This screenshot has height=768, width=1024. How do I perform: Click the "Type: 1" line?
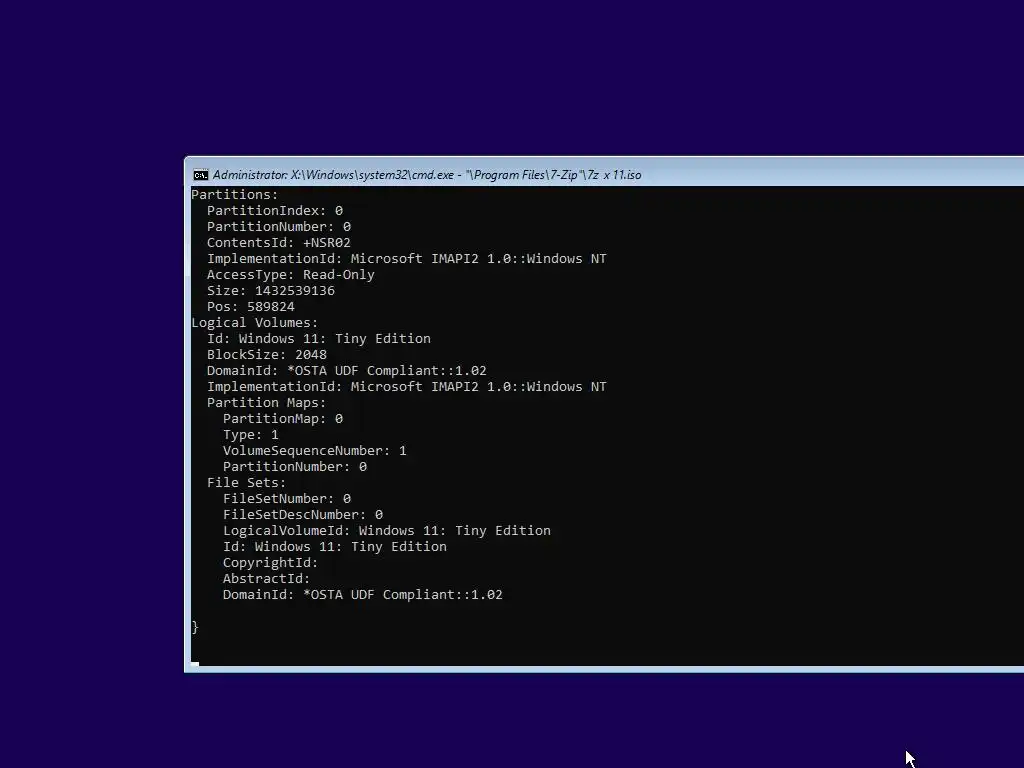coord(251,434)
